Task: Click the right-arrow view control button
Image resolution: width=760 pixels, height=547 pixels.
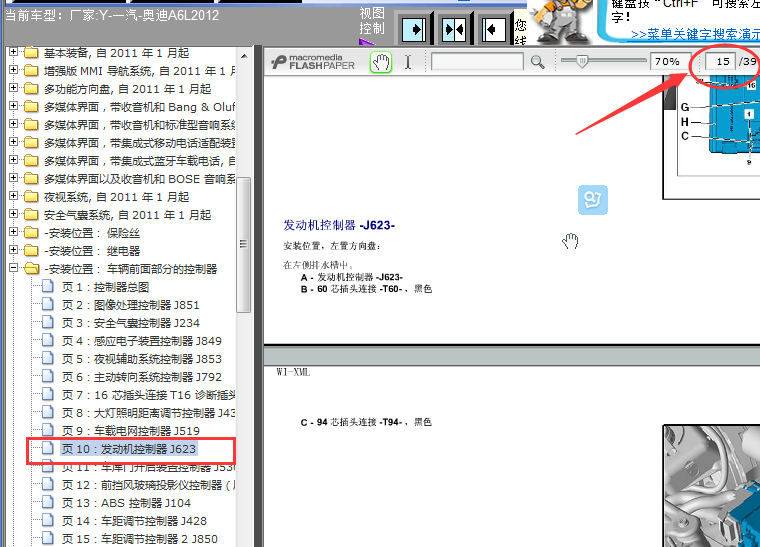Action: [x=414, y=30]
